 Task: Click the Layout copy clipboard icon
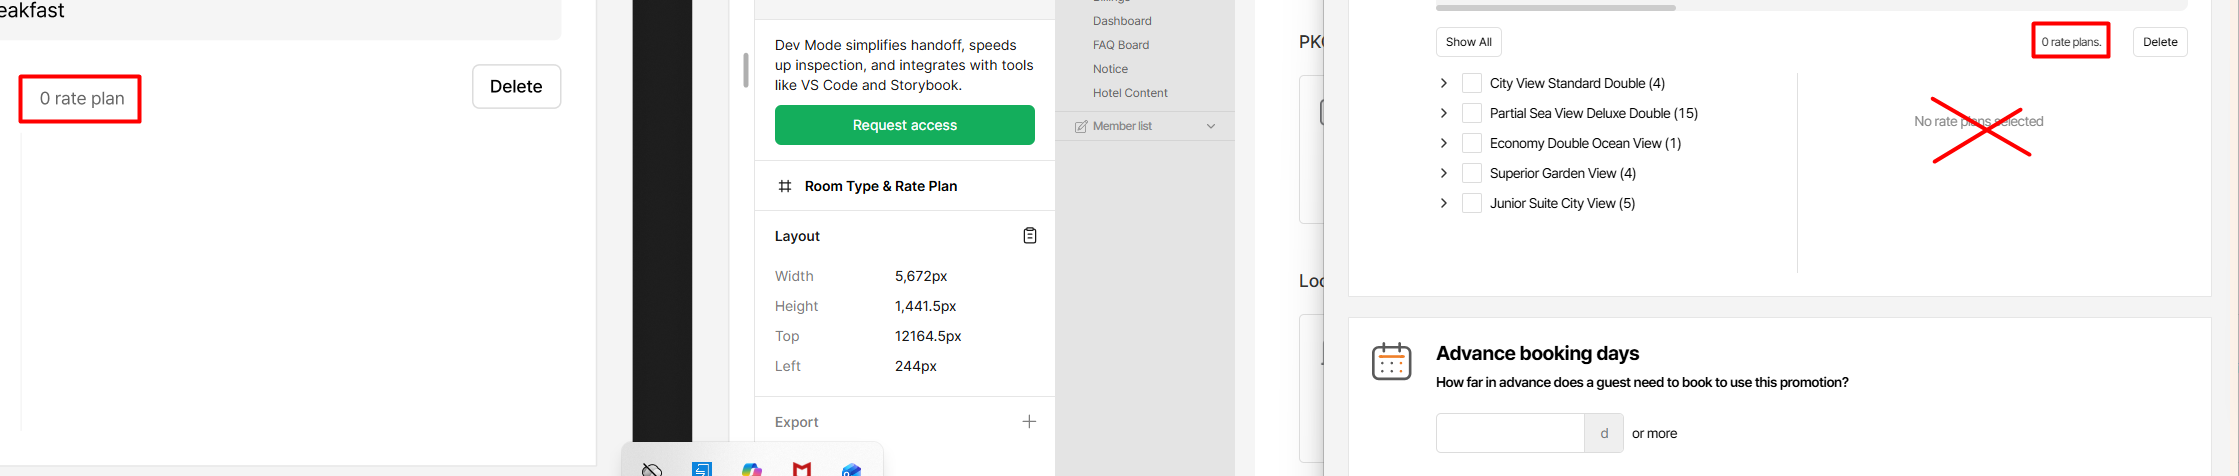point(1029,236)
